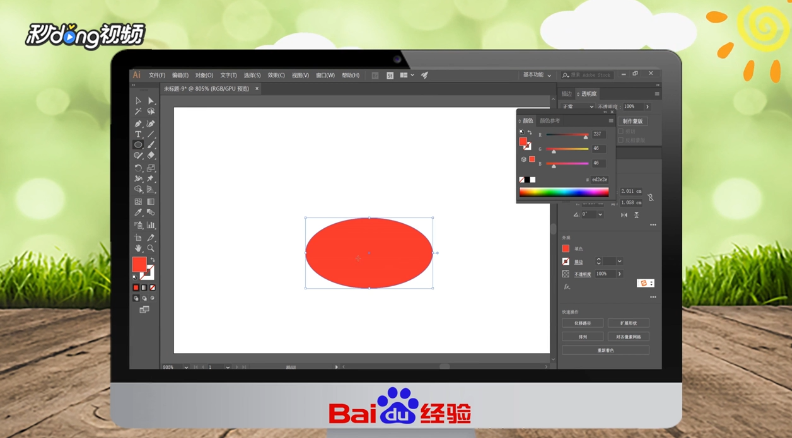Open the artboard number dropdown in status bar

pyautogui.click(x=228, y=367)
